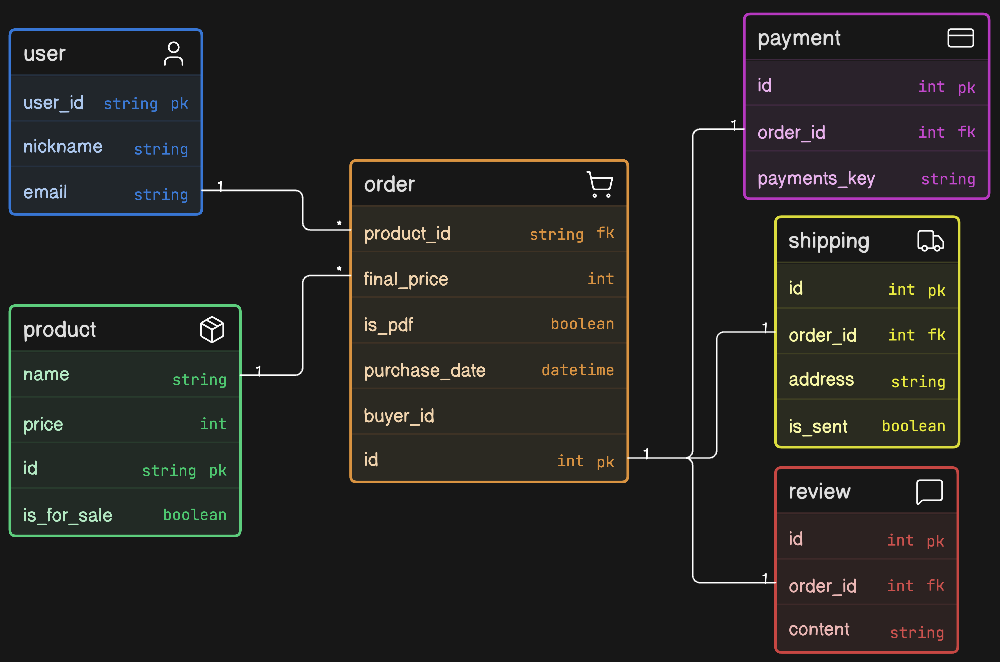Select the shipping table title
Image resolution: width=1000 pixels, height=662 pixels.
[828, 241]
